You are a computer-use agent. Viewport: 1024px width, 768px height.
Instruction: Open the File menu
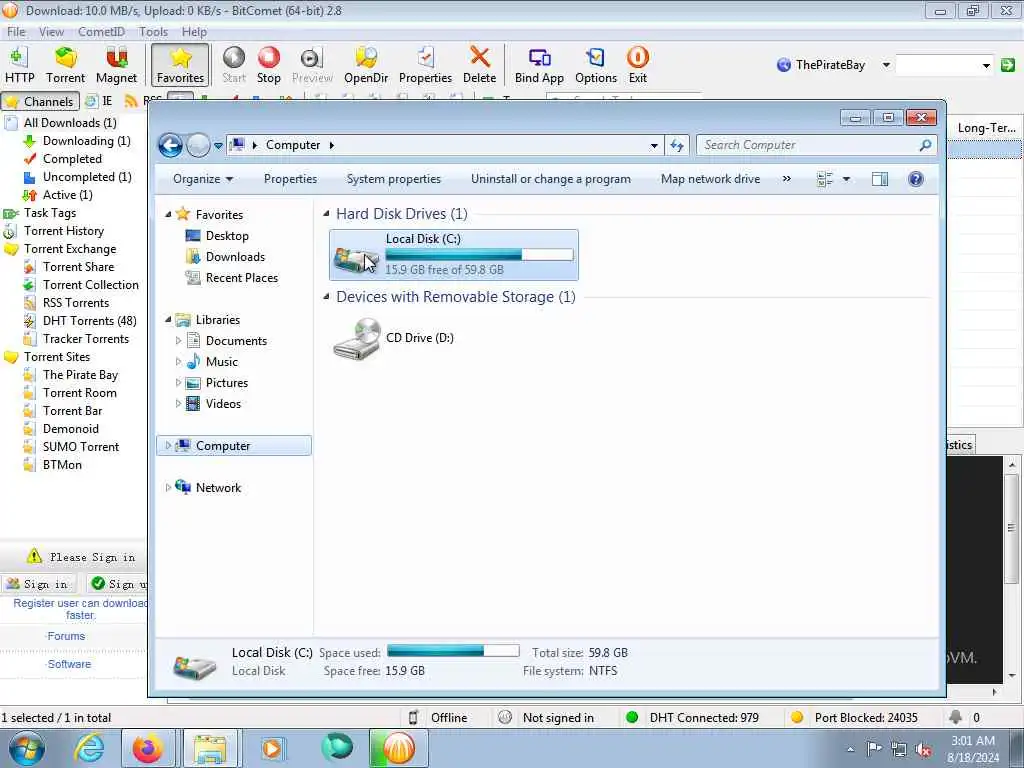(x=16, y=31)
